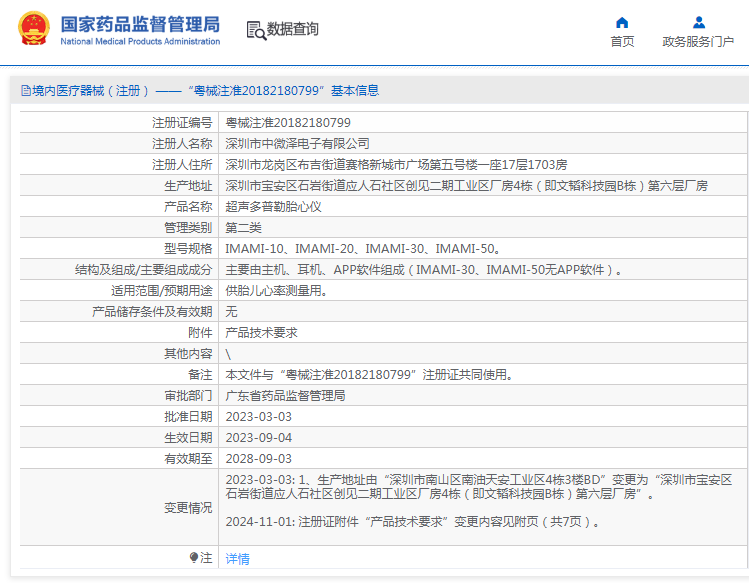
Task: Click the 首页 label text
Action: point(622,42)
